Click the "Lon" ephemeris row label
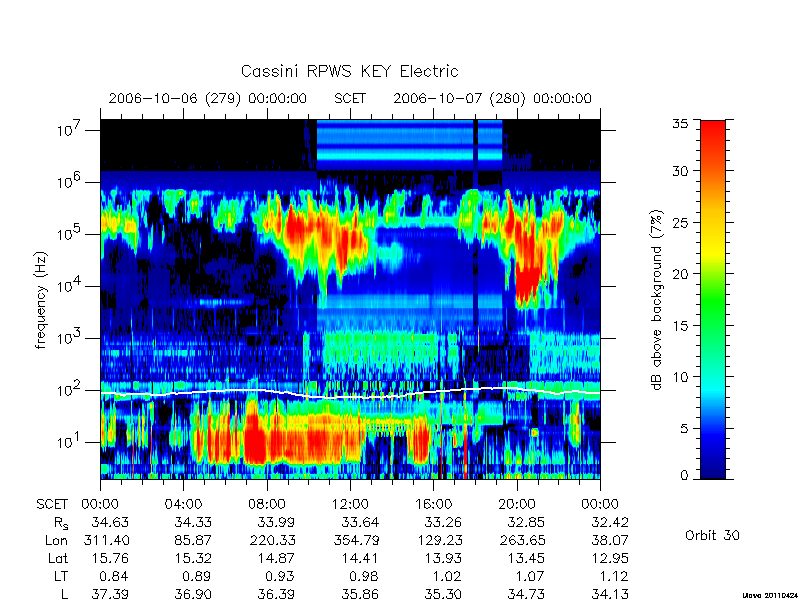800x600 pixels. [x=57, y=540]
